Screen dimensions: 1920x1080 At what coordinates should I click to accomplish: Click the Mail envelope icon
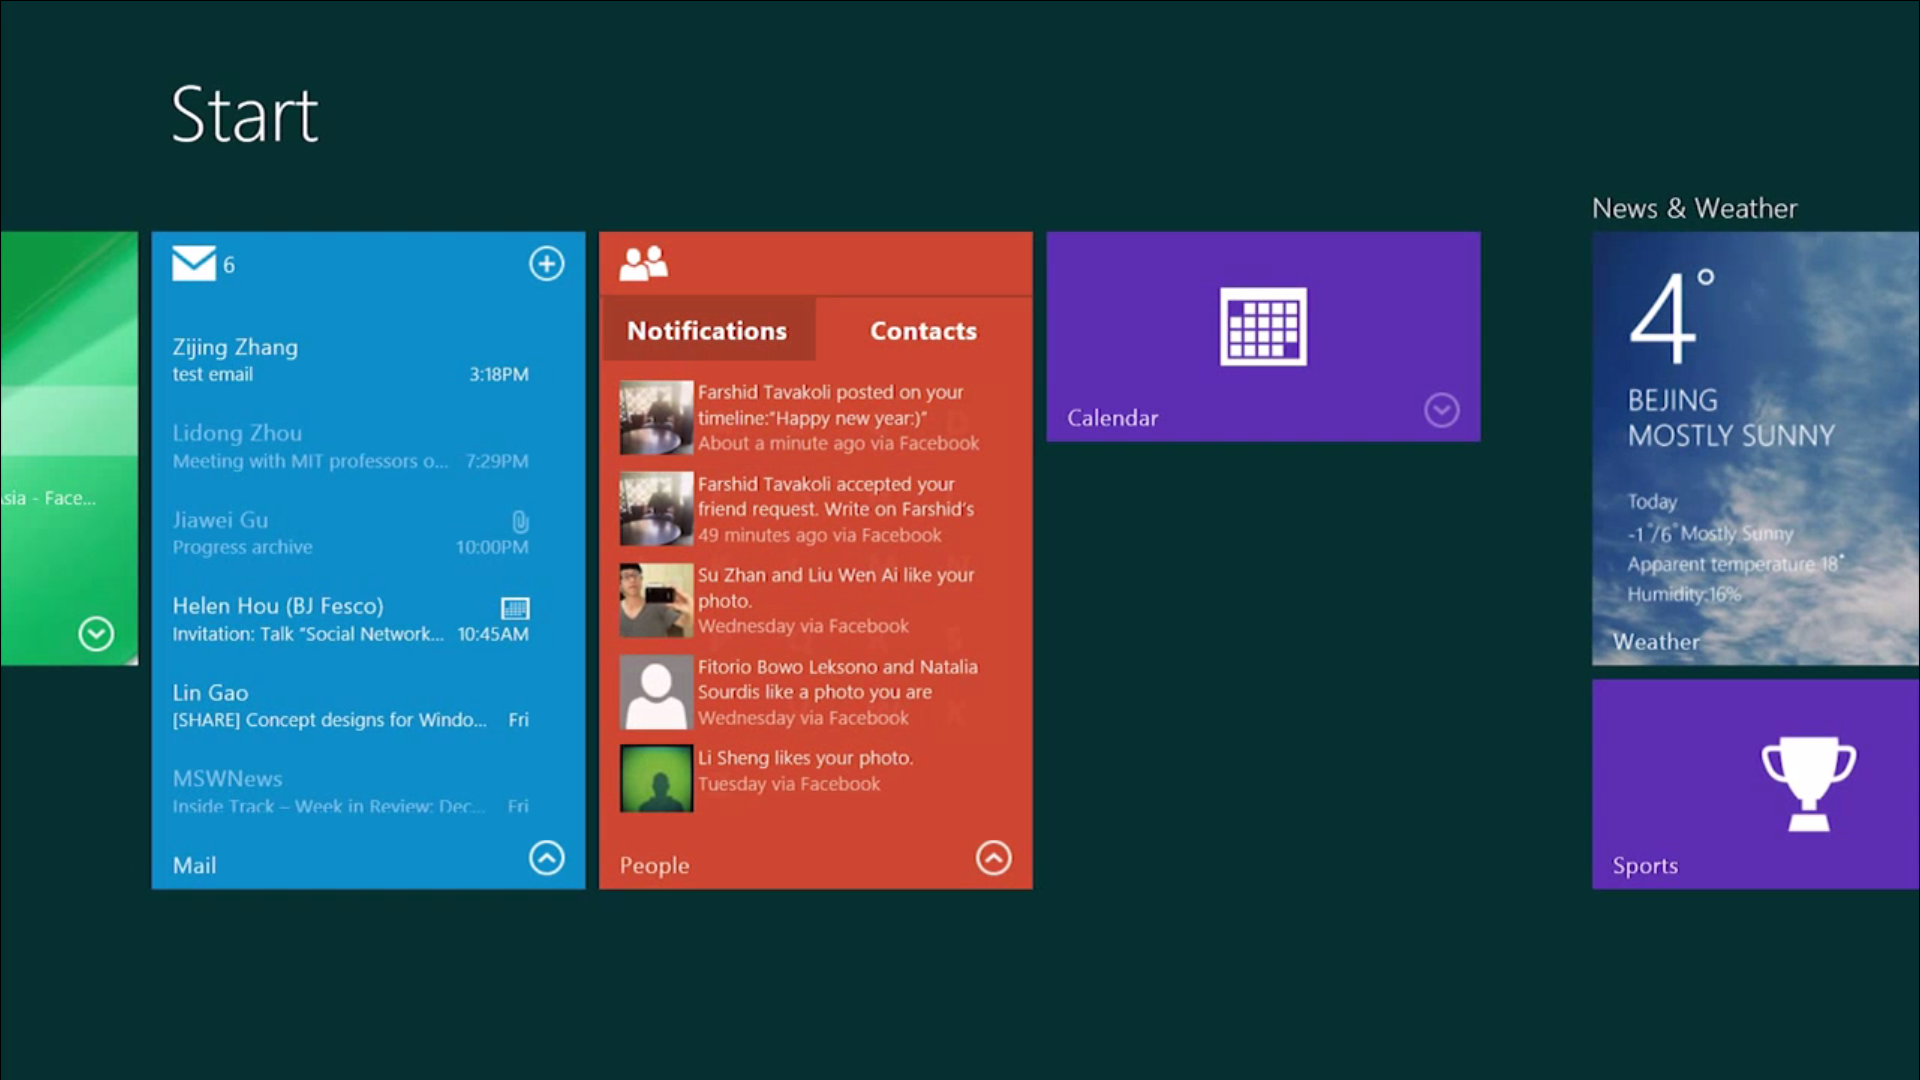(x=193, y=264)
